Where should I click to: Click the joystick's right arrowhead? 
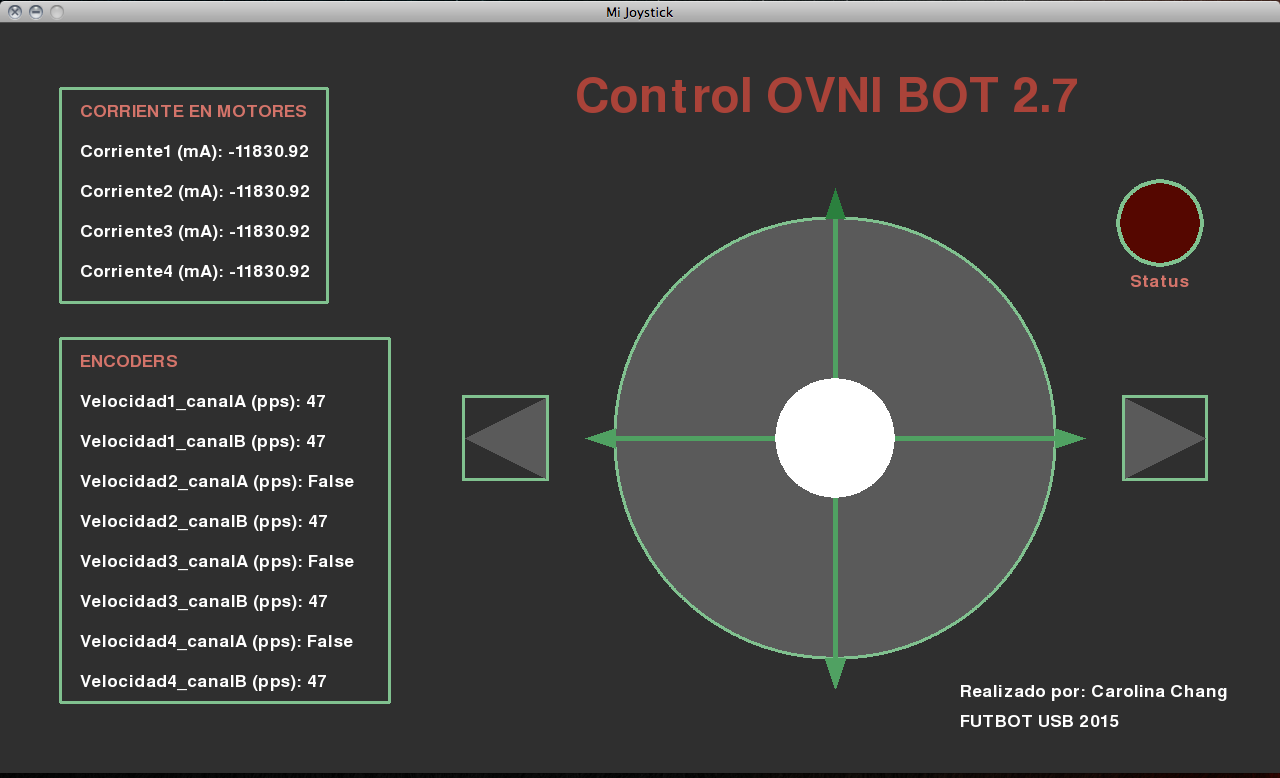(1070, 438)
